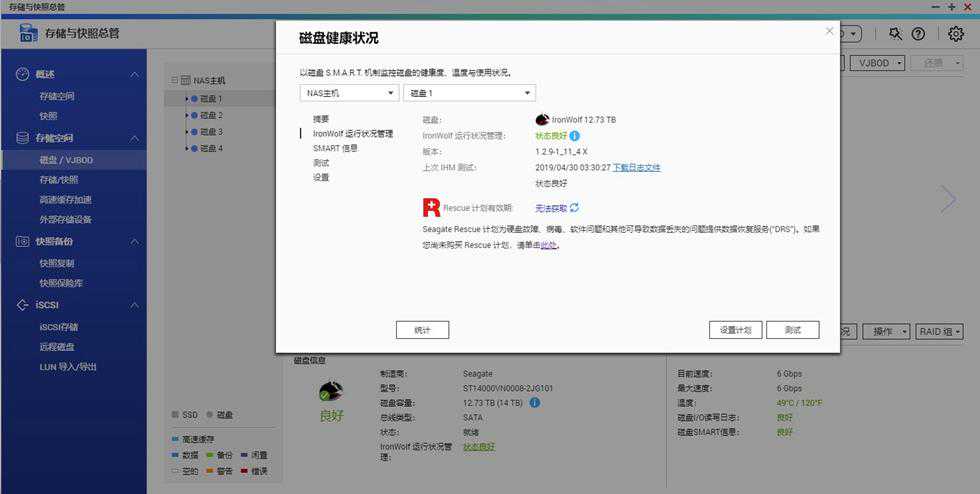Image resolution: width=980 pixels, height=494 pixels.
Task: Click the 下载日志文件 link
Action: pyautogui.click(x=636, y=168)
